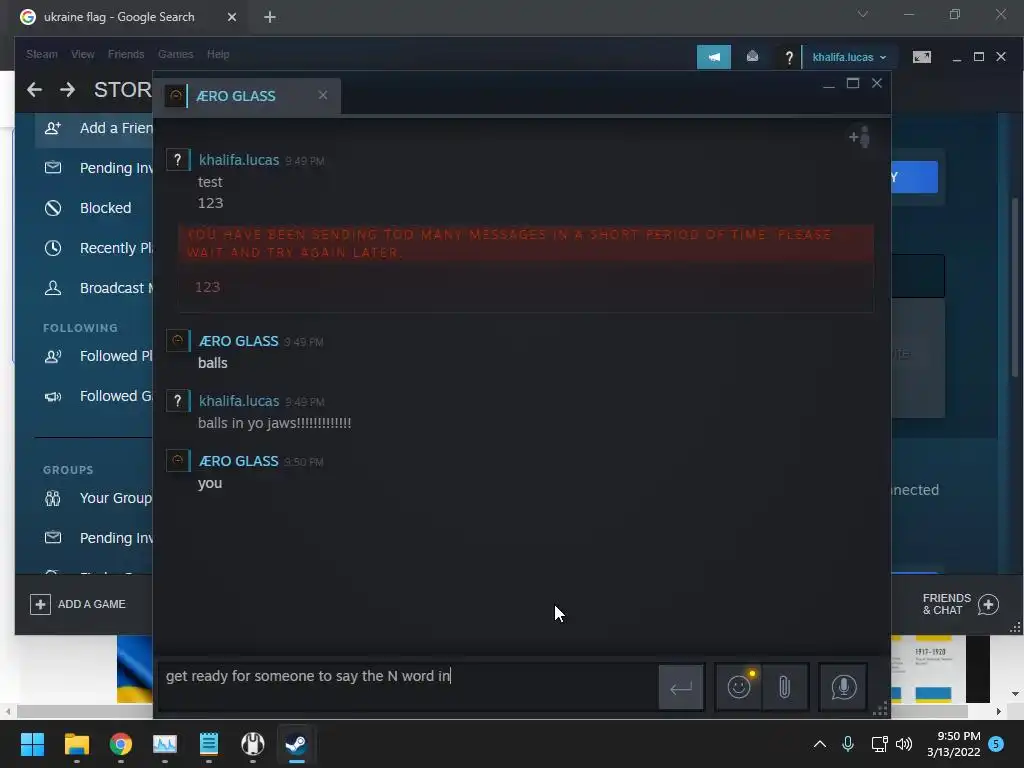Viewport: 1024px width, 768px height.
Task: Open Chrome tab search dropdown arrow
Action: pyautogui.click(x=863, y=14)
